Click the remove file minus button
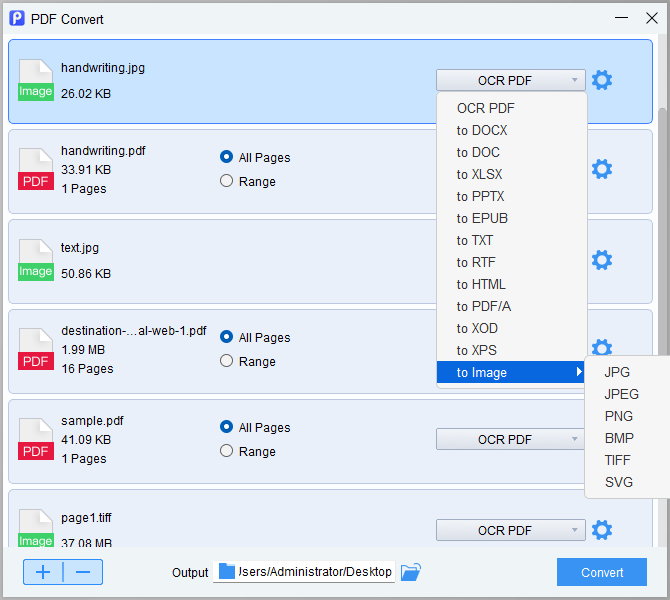 pos(83,572)
